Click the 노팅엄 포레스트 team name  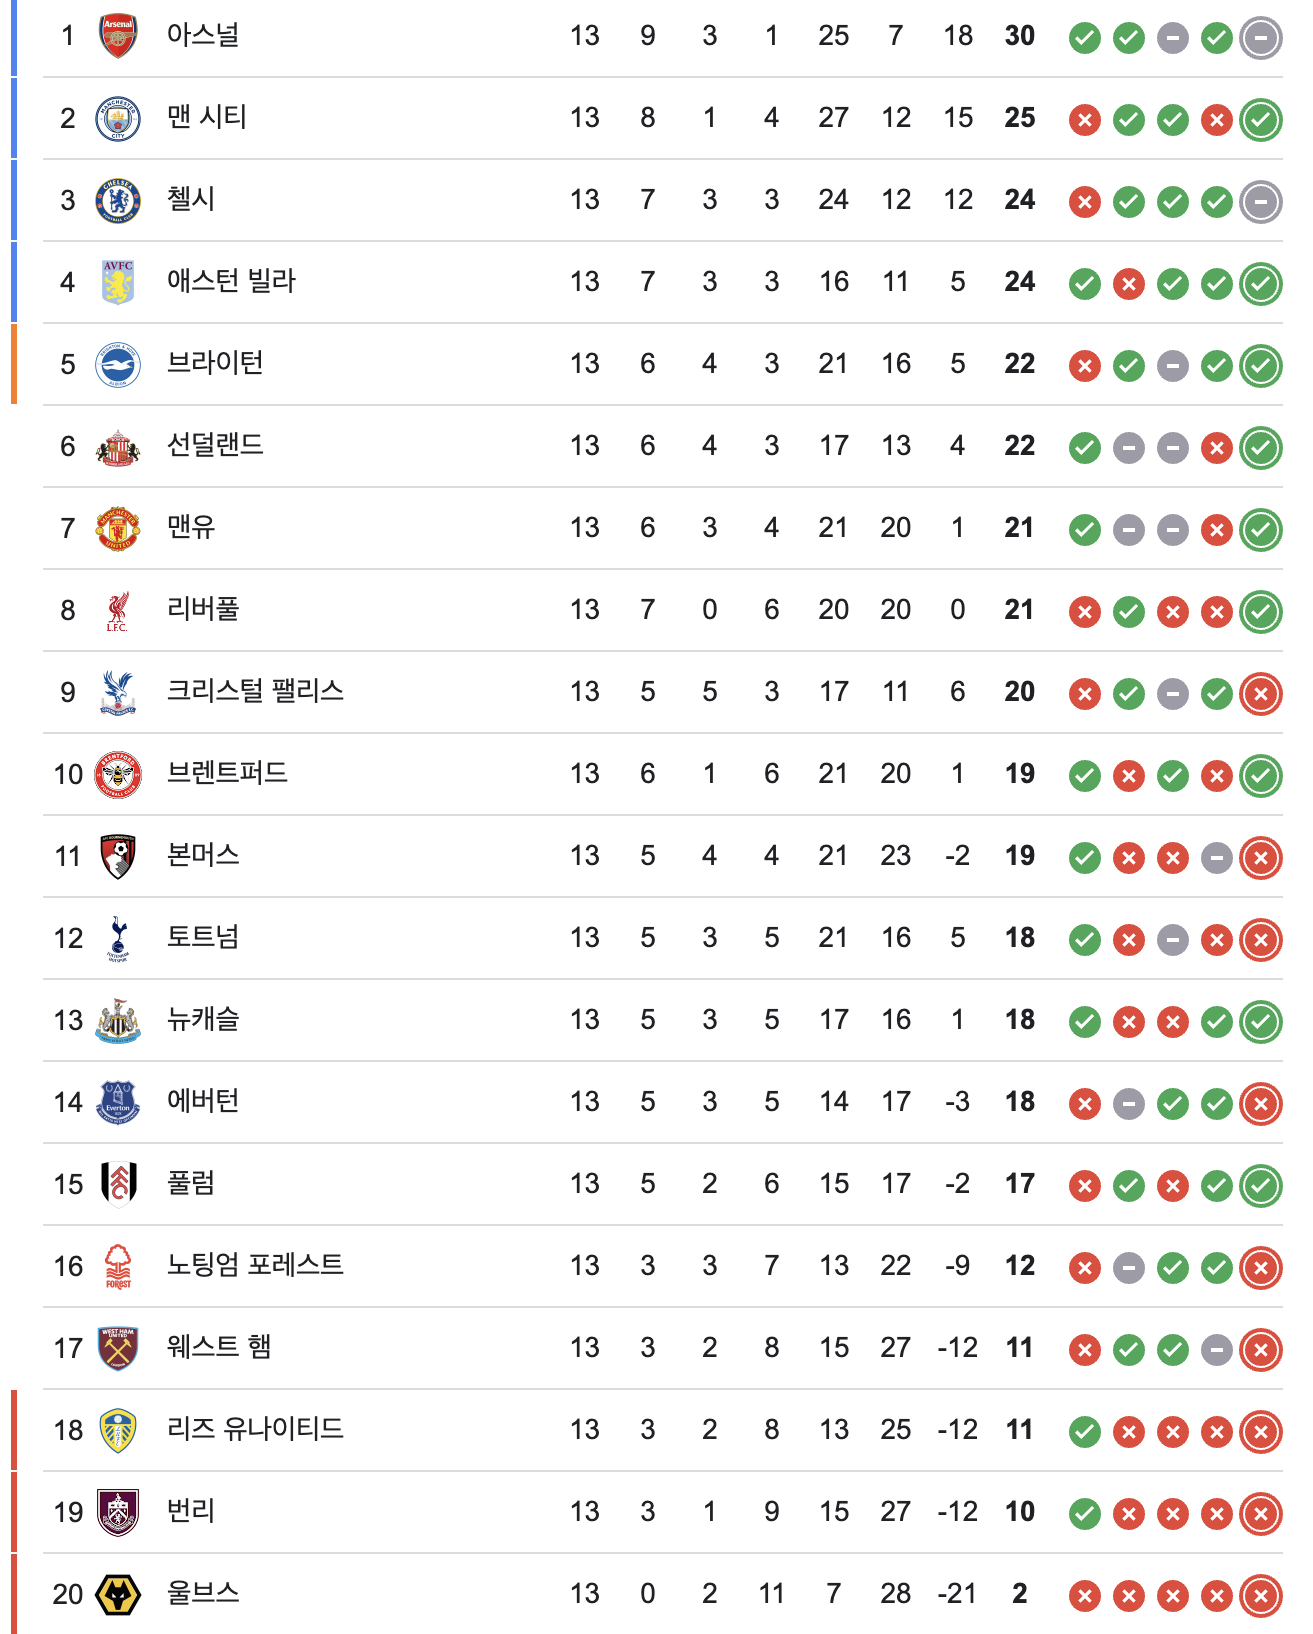click(255, 1265)
